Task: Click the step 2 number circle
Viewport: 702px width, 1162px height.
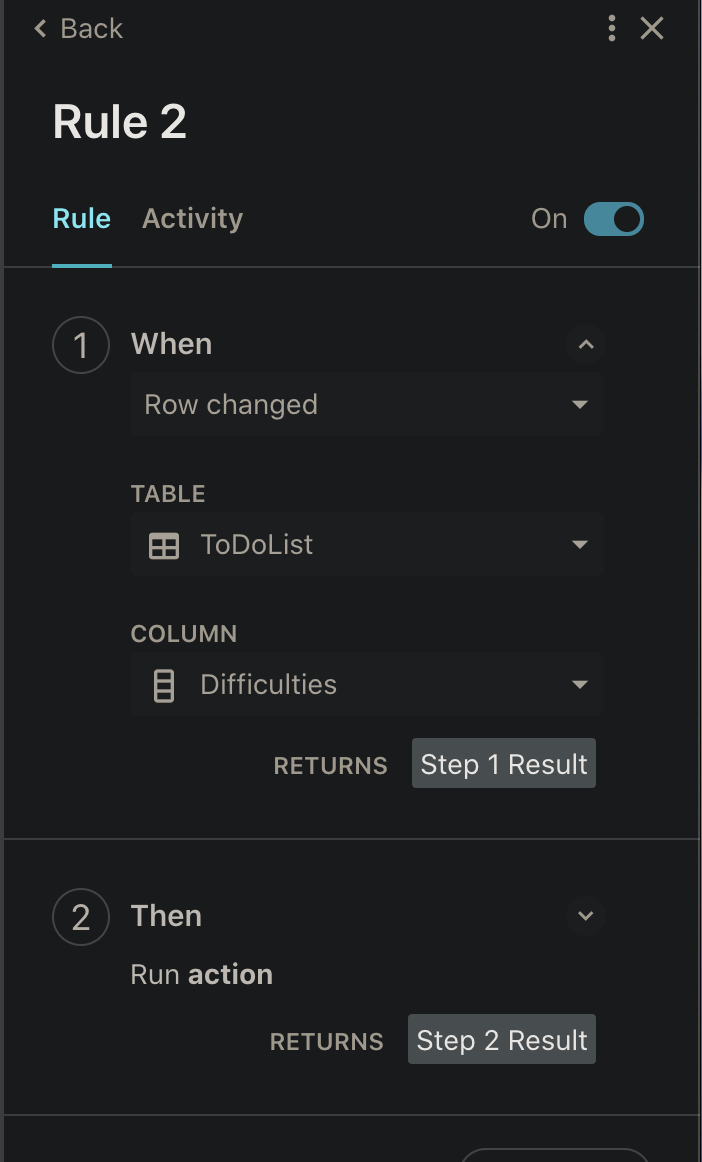Action: (x=80, y=917)
